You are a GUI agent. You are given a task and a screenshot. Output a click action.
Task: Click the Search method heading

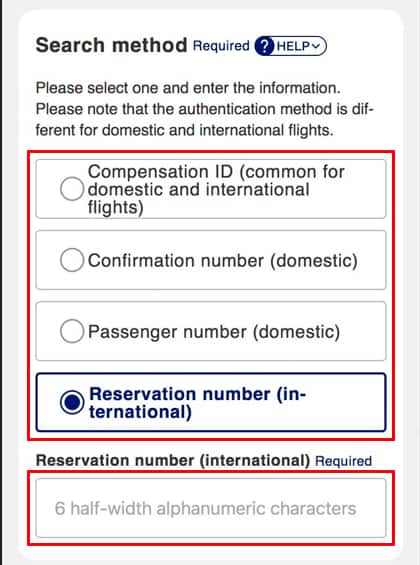[112, 45]
